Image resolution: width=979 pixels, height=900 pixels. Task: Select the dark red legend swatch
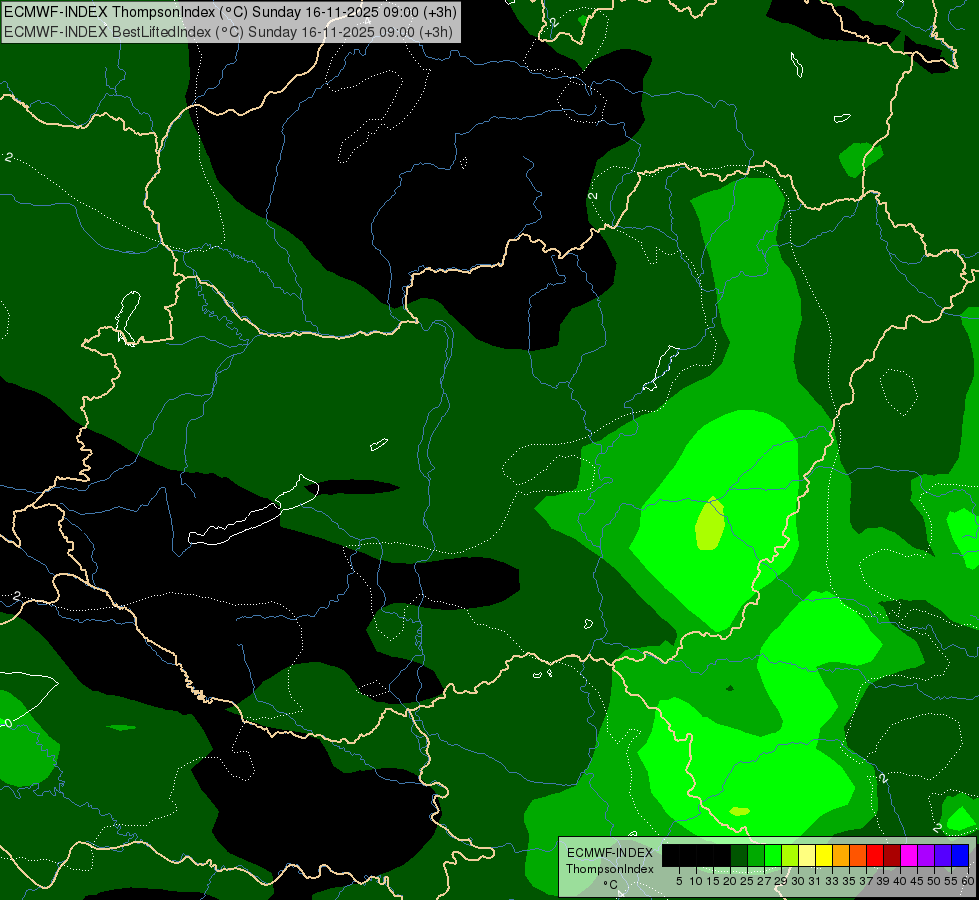[x=892, y=855]
